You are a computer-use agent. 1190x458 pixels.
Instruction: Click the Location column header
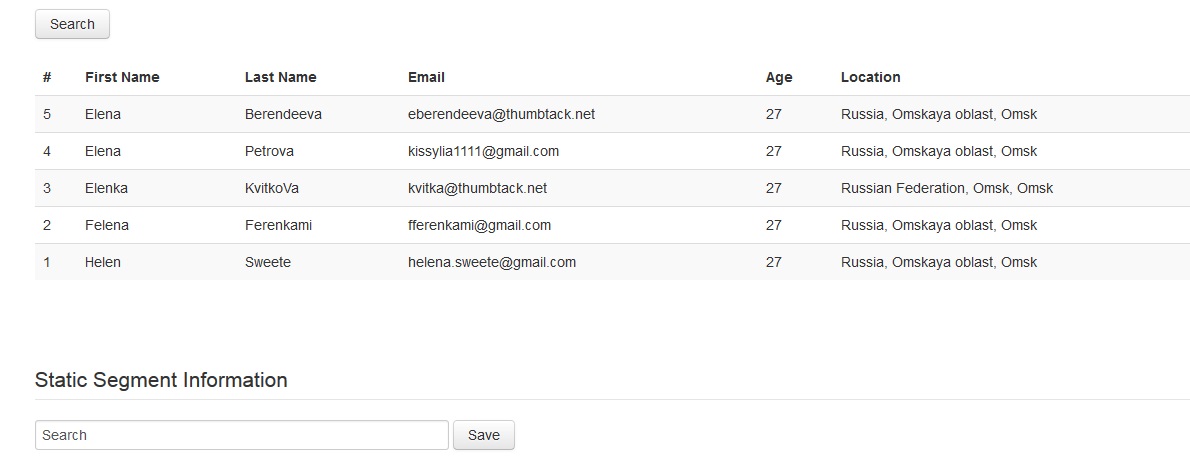click(x=870, y=77)
